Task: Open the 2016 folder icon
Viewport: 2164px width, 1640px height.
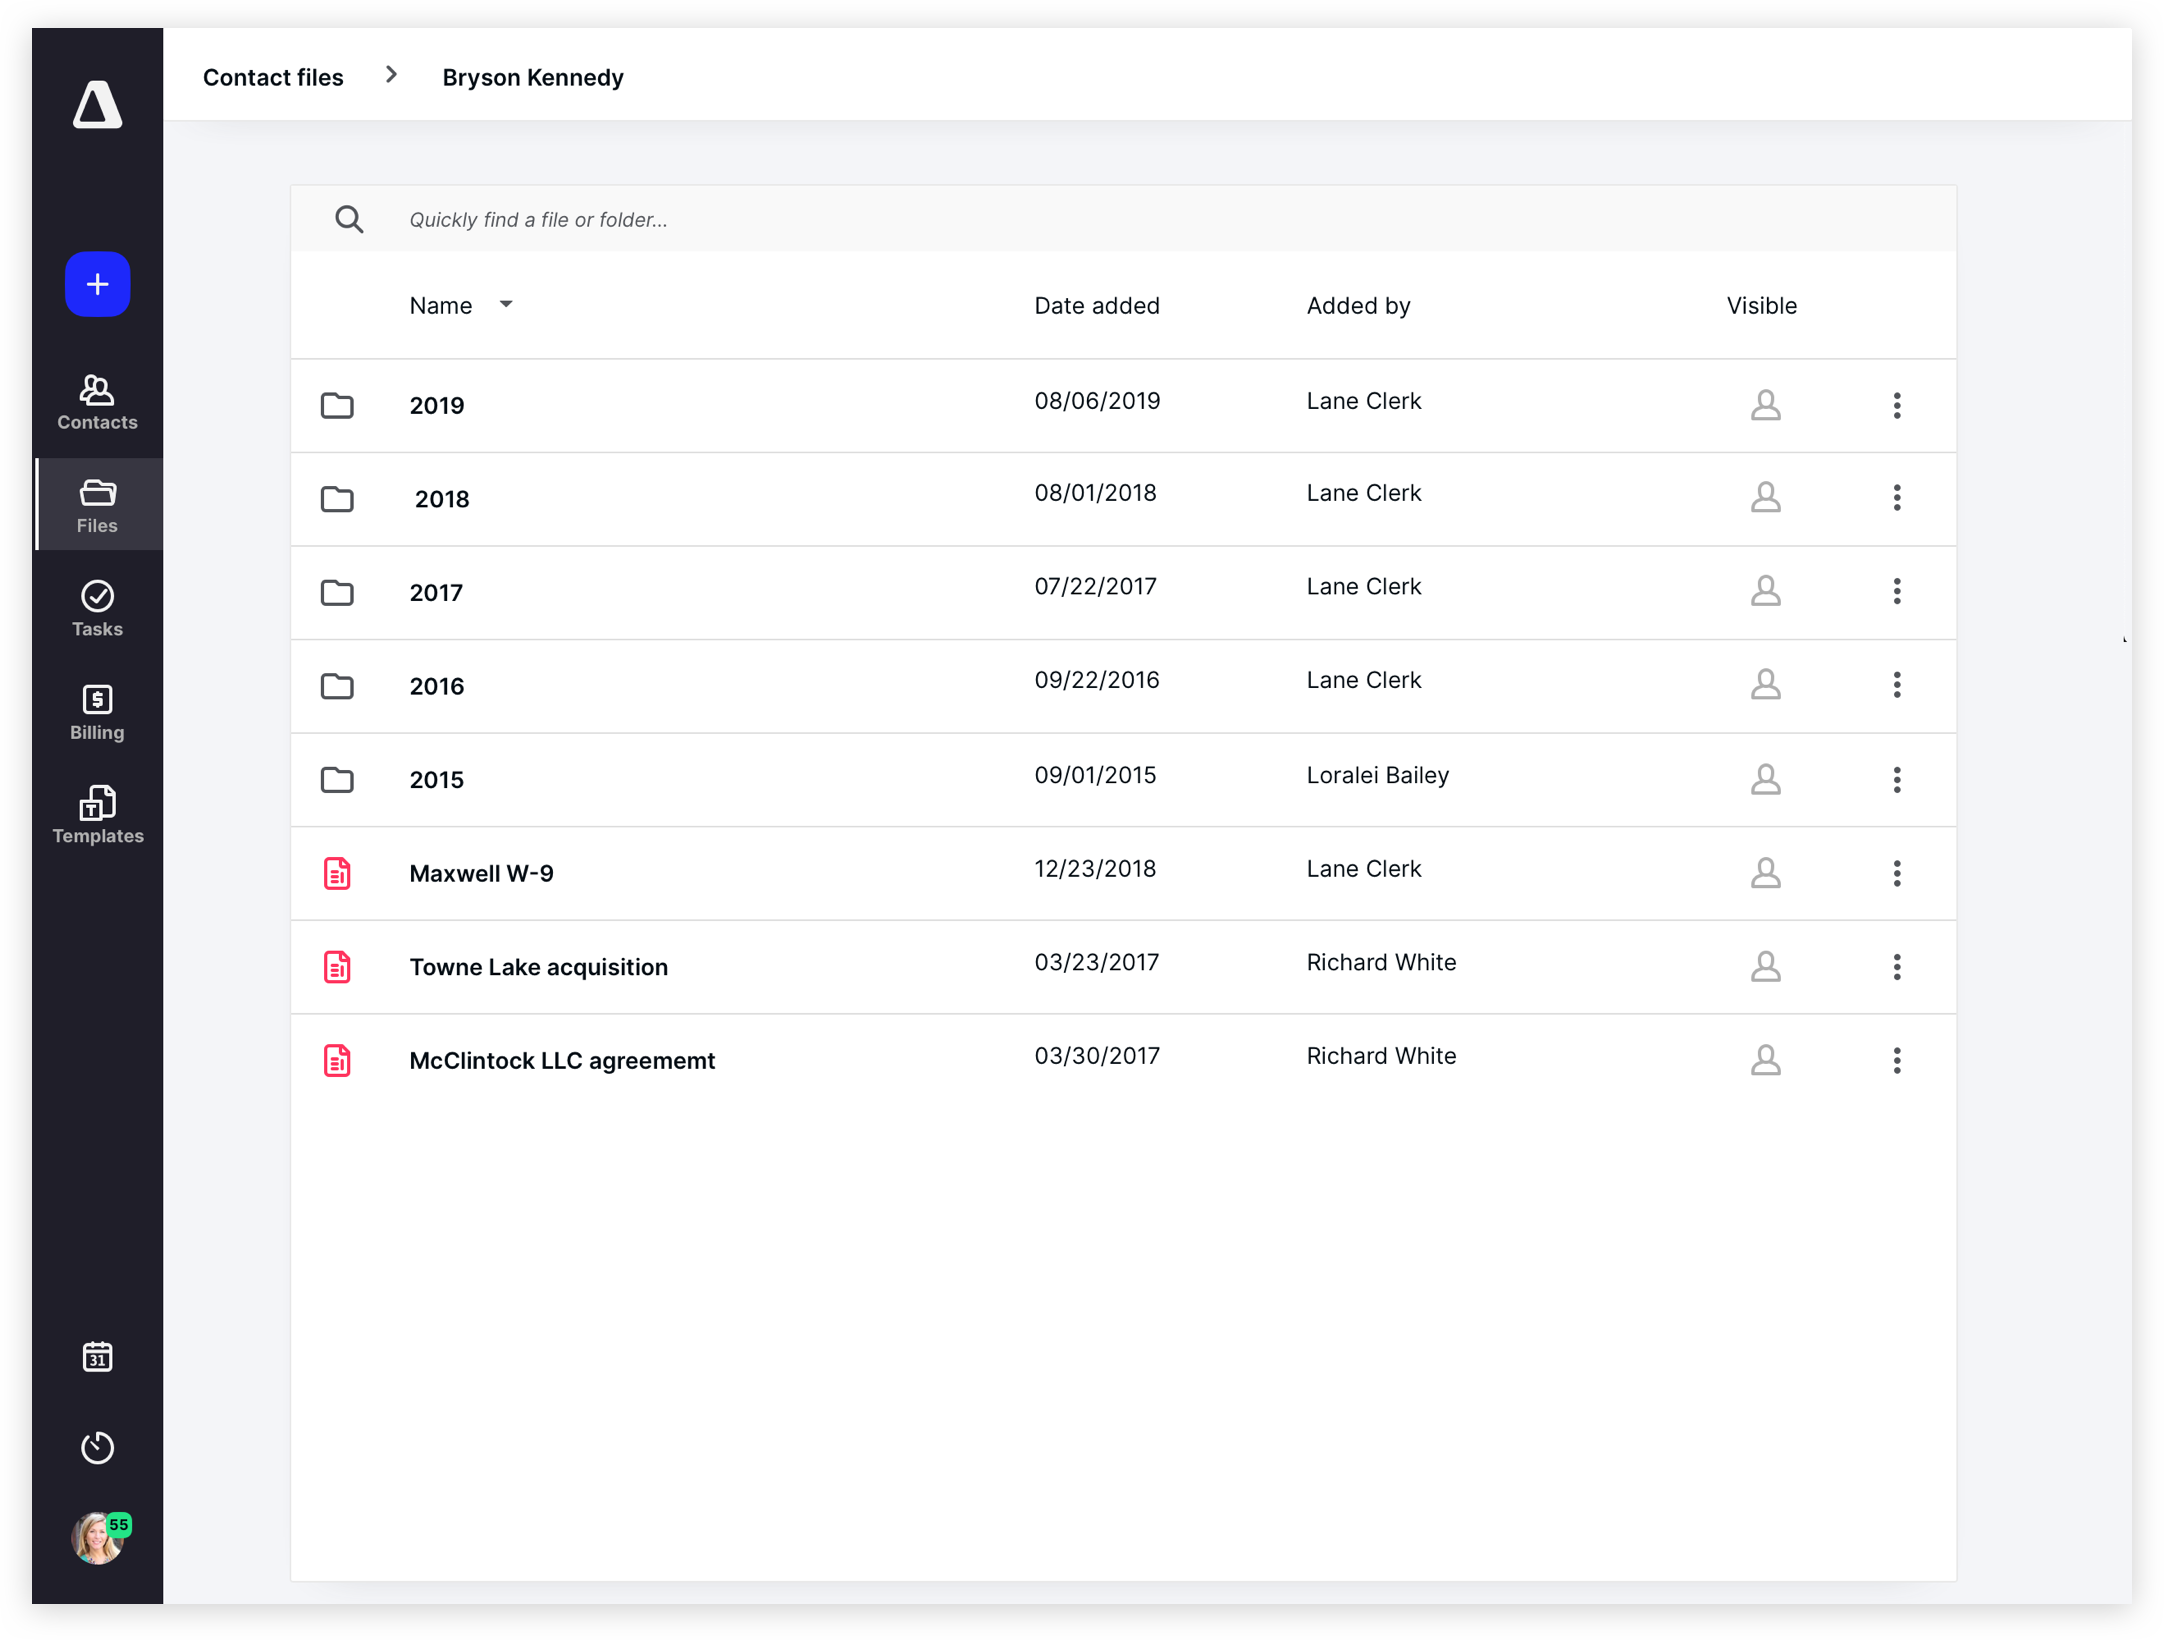Action: (337, 685)
